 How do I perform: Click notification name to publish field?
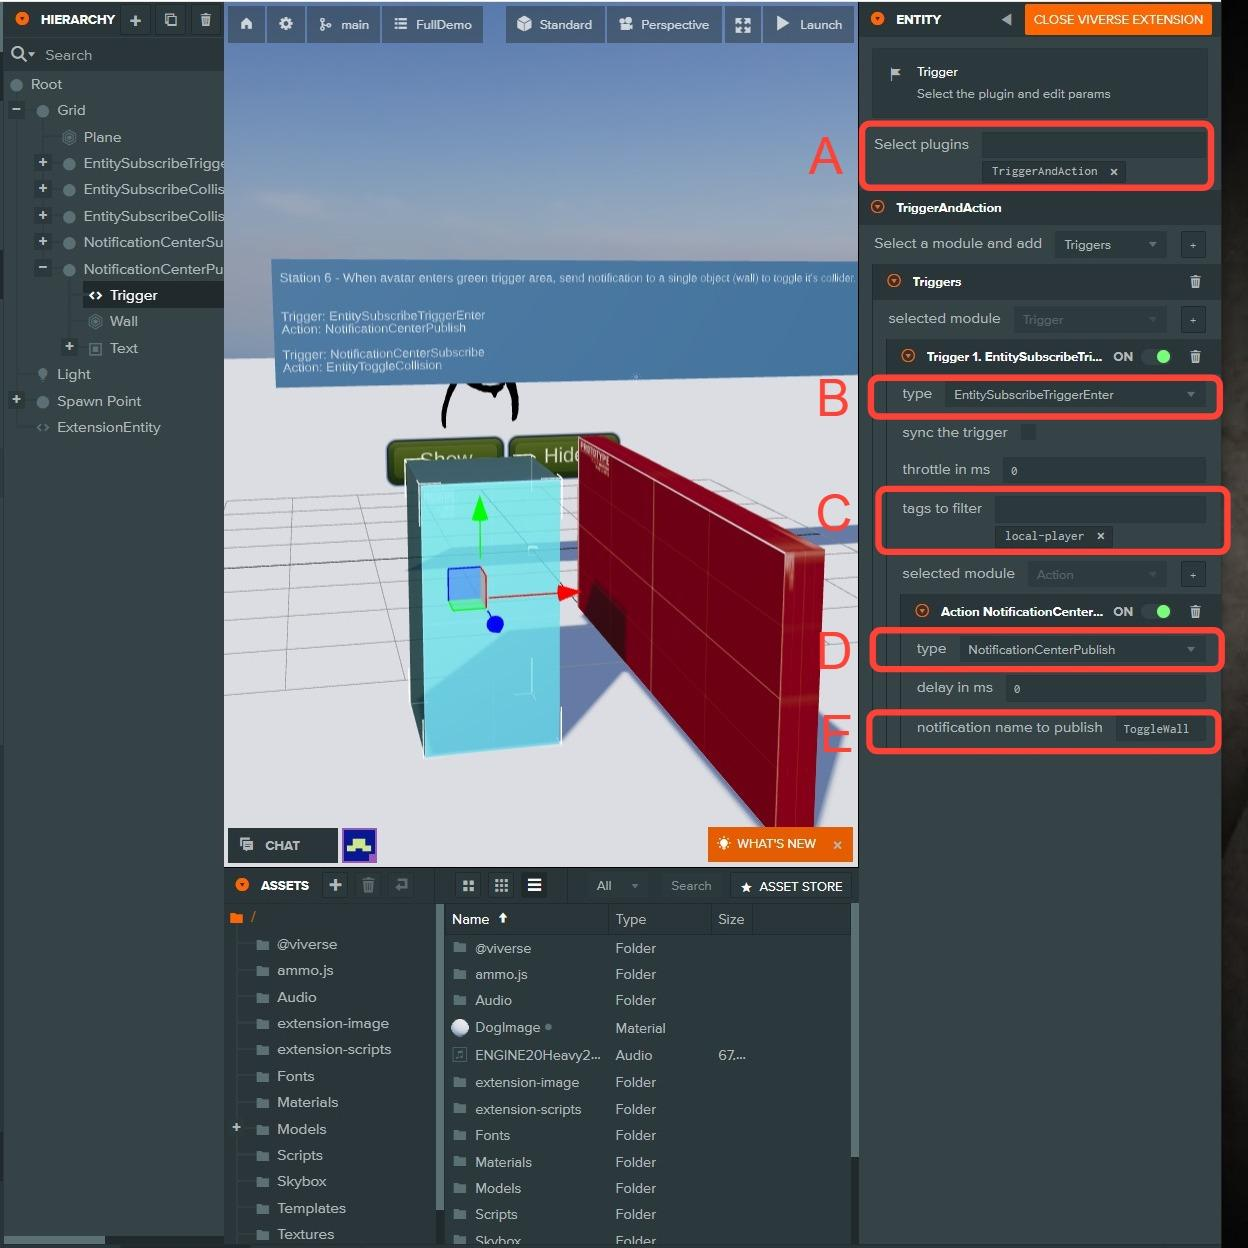click(1160, 729)
